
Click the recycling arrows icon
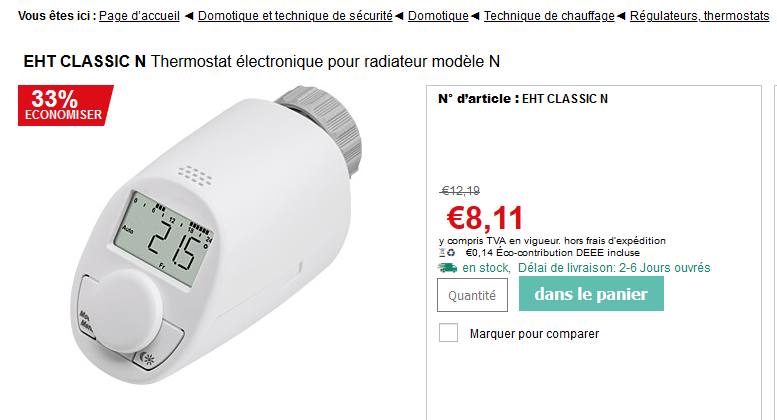(x=452, y=254)
